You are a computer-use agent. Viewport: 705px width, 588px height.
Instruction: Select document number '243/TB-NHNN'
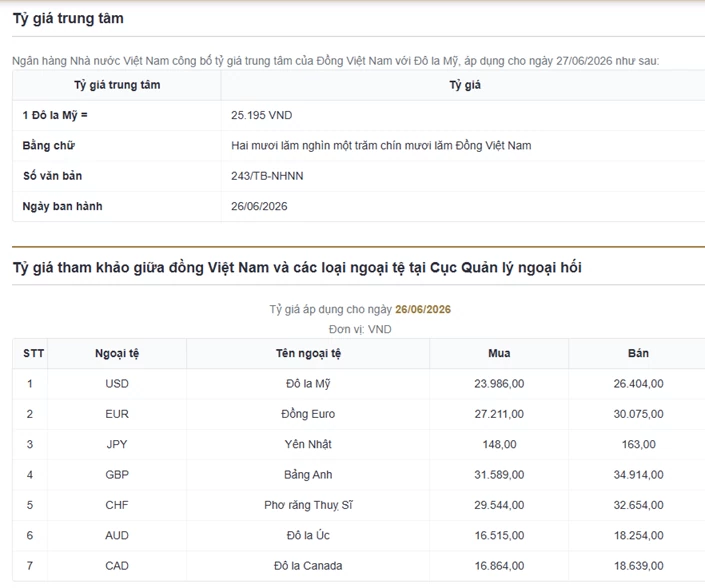click(267, 176)
